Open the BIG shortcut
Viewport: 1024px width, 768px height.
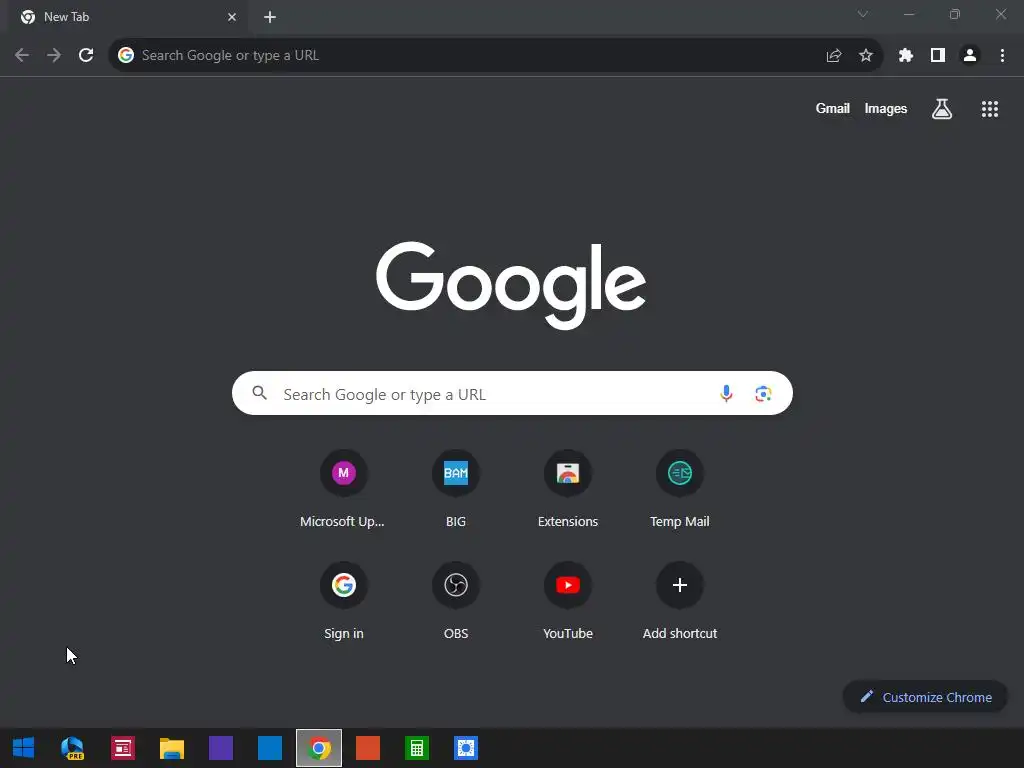(456, 488)
